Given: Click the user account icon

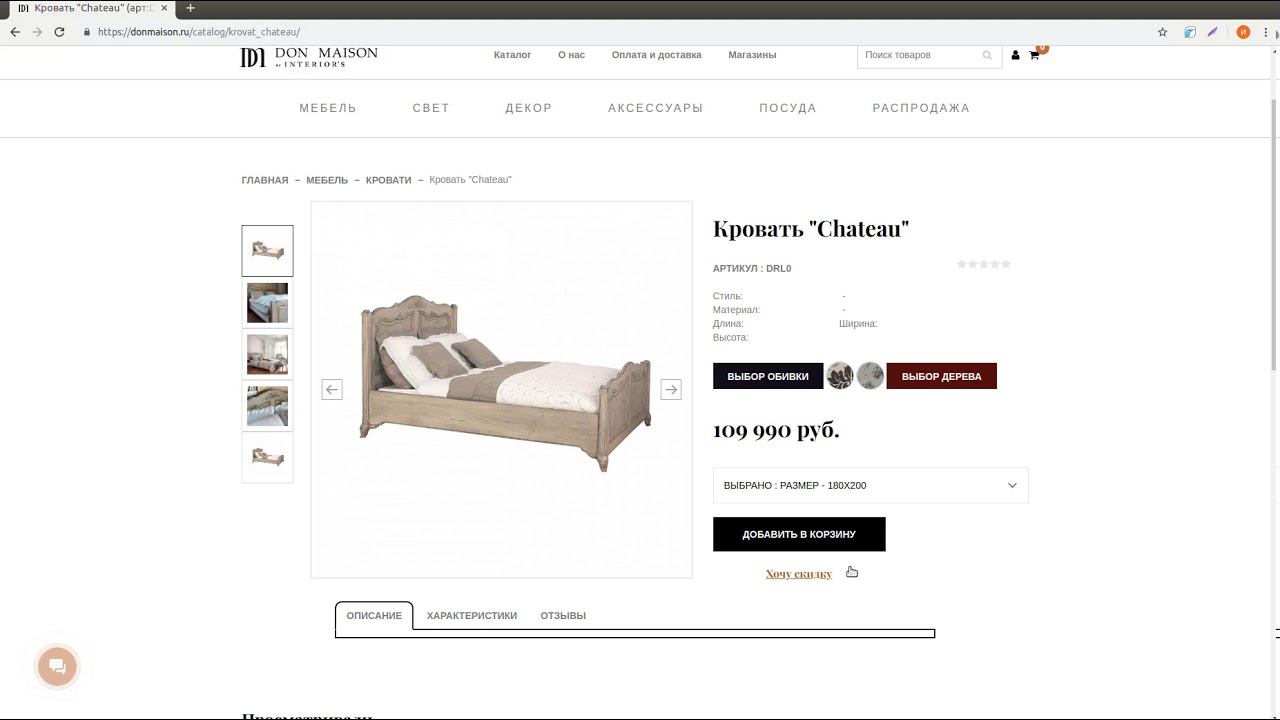Looking at the screenshot, I should [1015, 55].
